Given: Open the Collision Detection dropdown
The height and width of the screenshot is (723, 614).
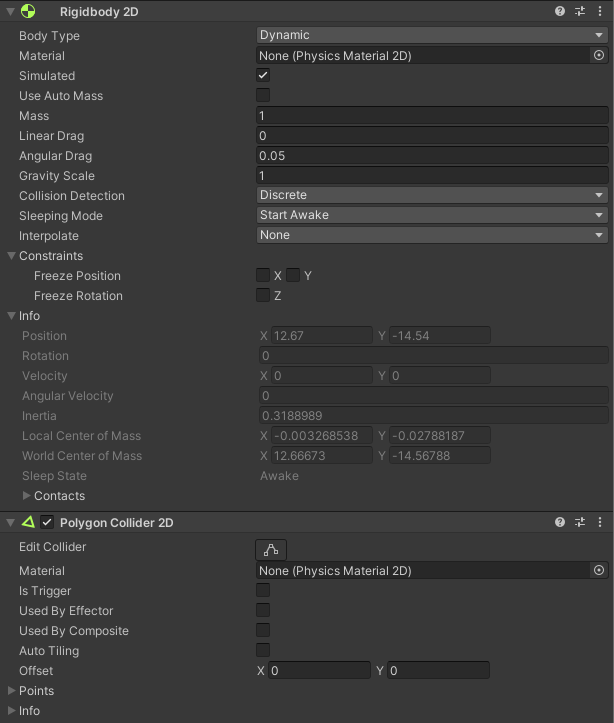Looking at the screenshot, I should coord(432,195).
